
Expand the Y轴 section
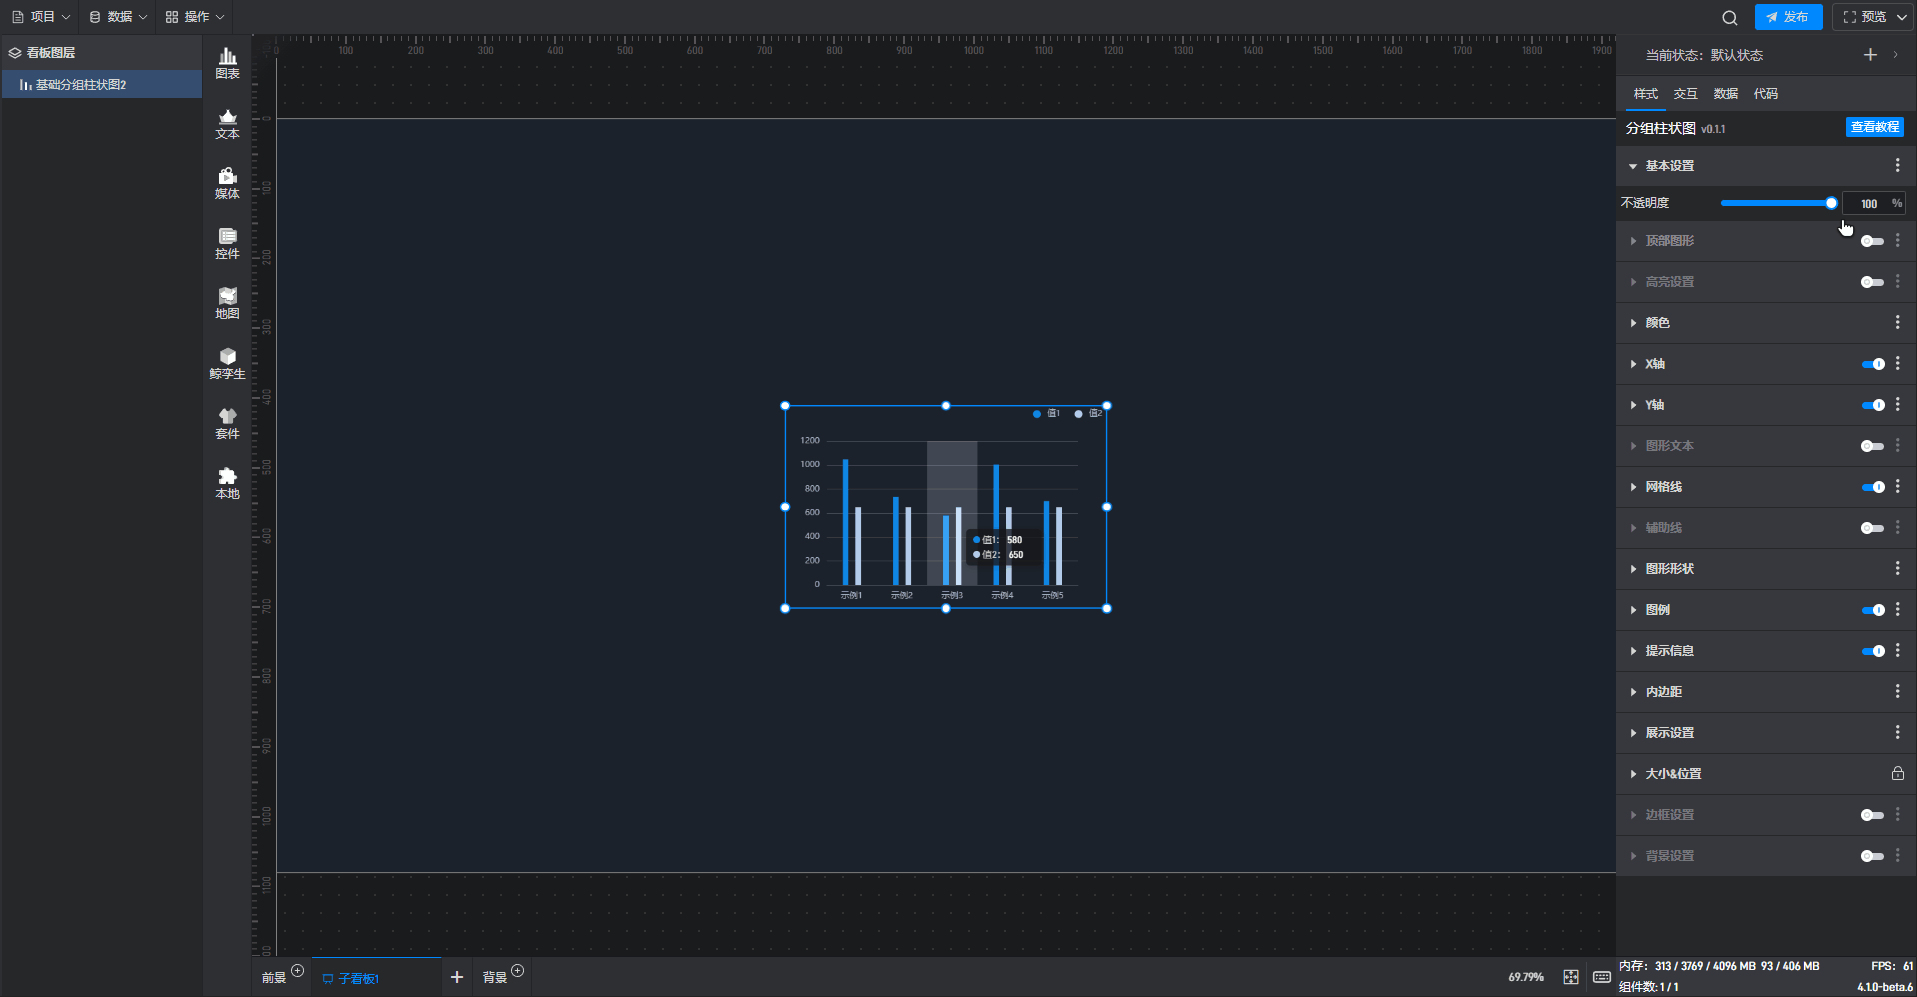point(1633,405)
